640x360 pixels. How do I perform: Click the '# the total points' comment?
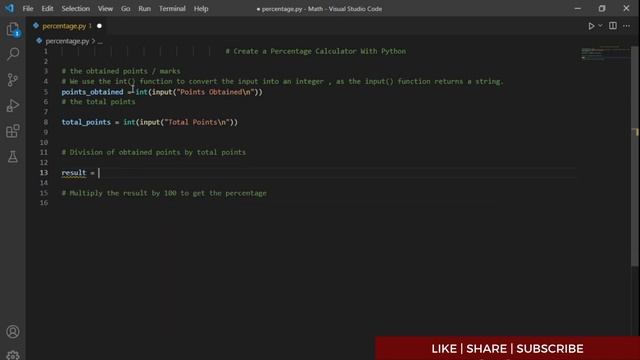click(98, 102)
